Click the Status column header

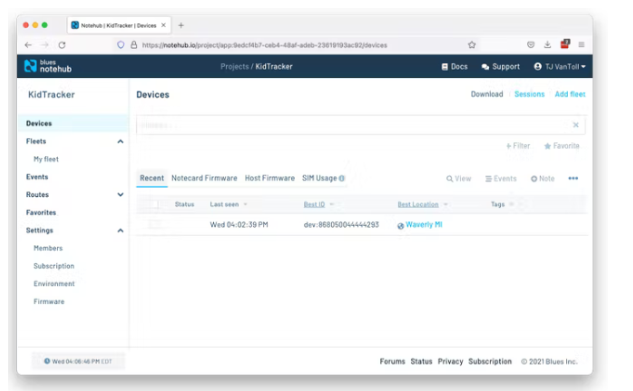click(x=184, y=205)
